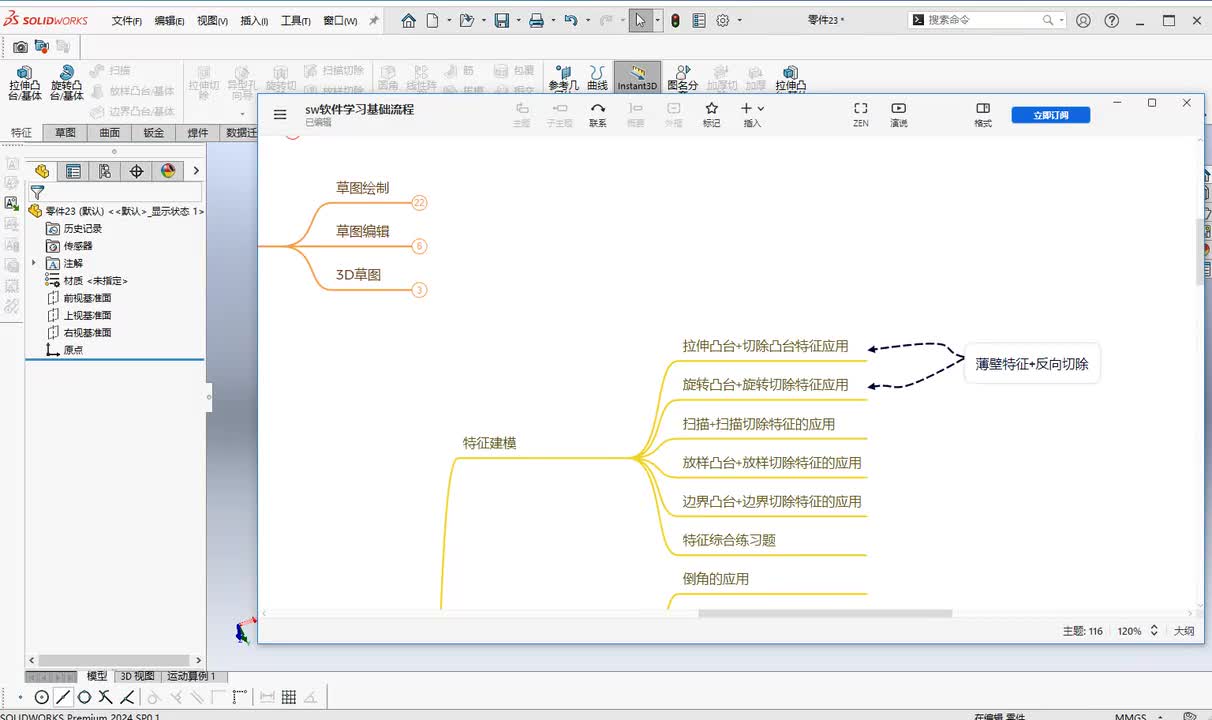Open the 文件 (File) menu
The image size is (1212, 720).
[127, 21]
